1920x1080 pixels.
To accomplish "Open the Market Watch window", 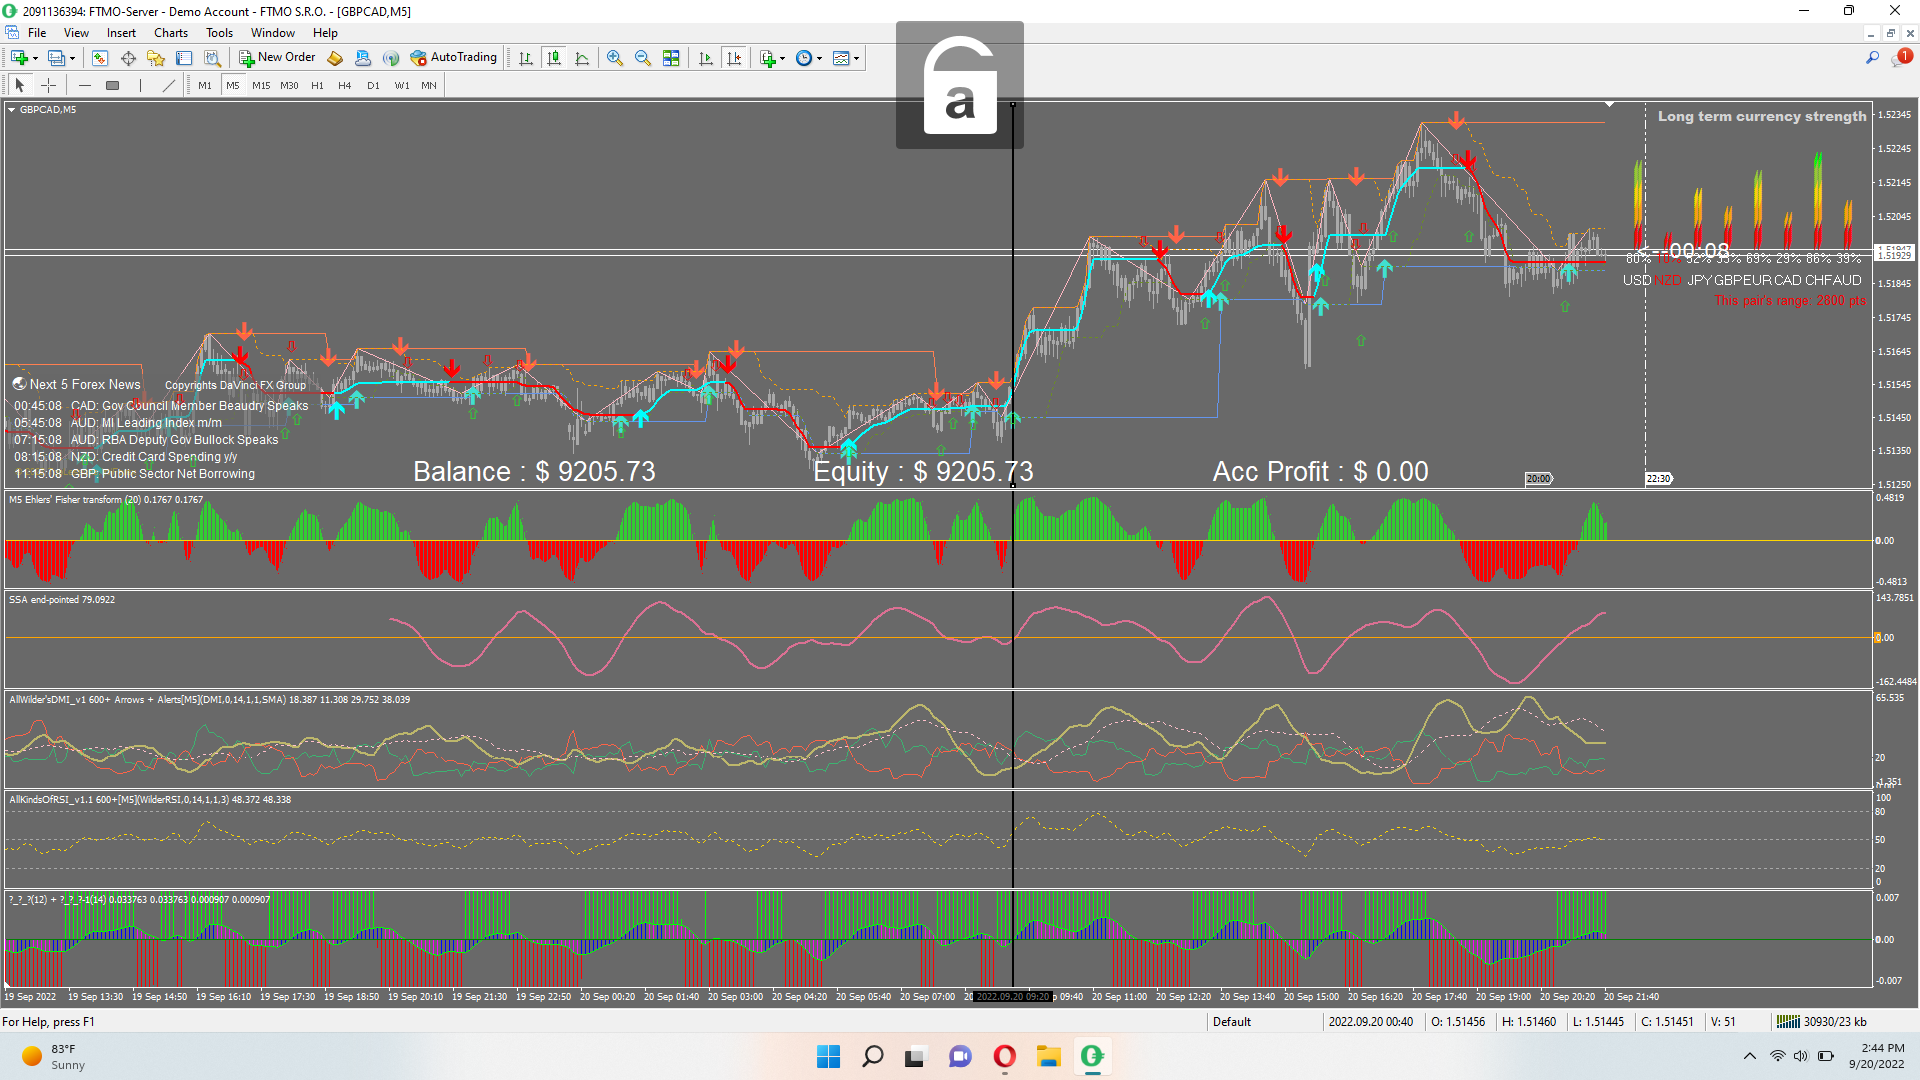I will (100, 58).
